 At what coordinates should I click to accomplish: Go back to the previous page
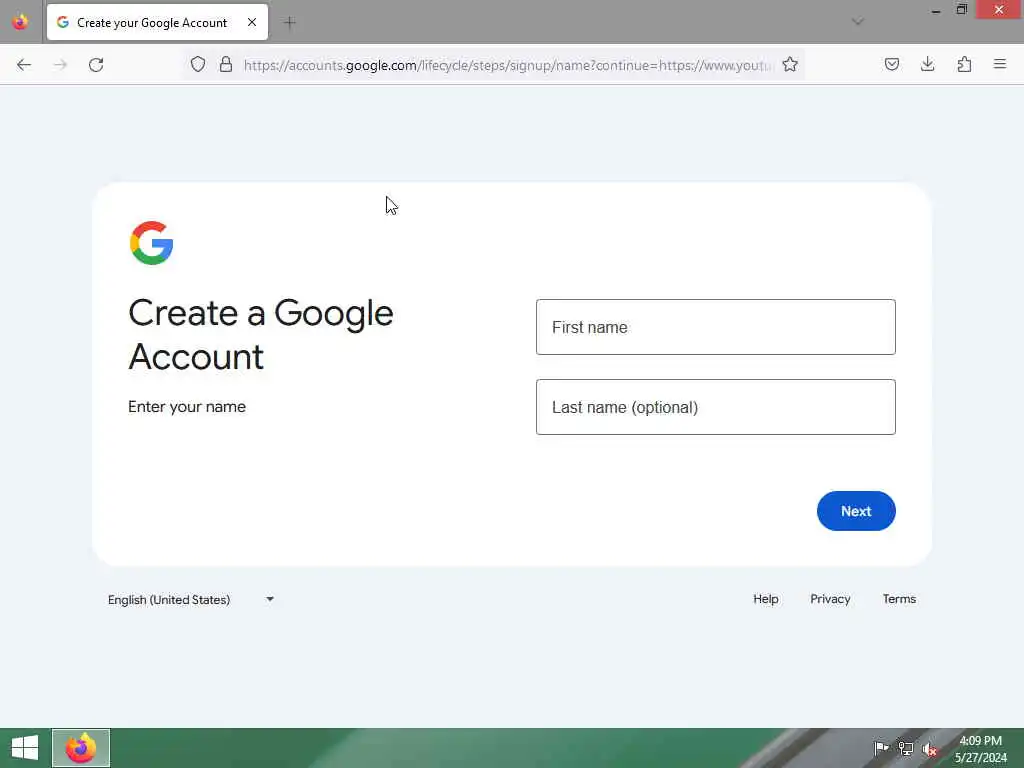(x=24, y=65)
